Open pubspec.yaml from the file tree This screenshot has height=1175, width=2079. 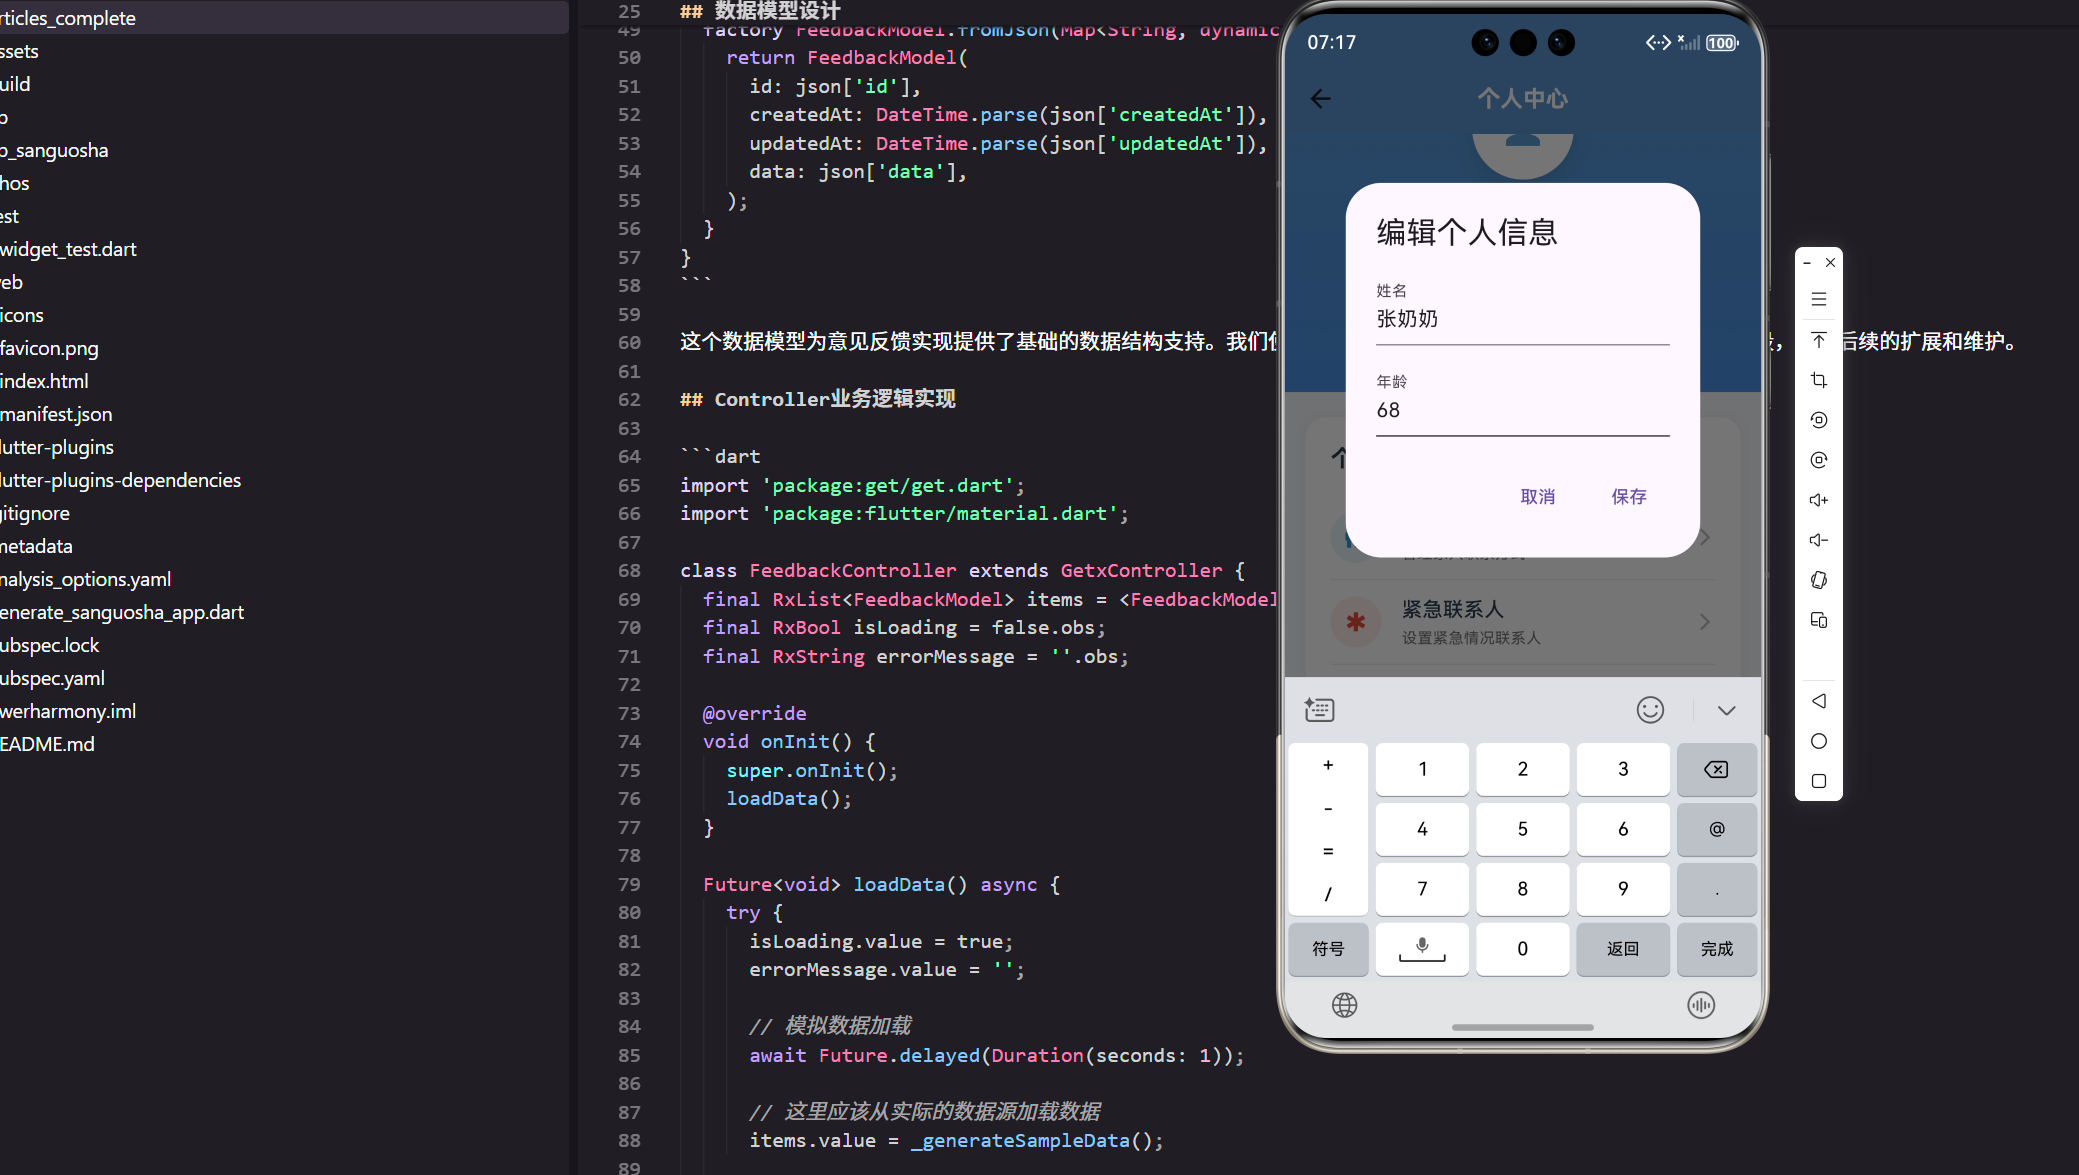52,678
